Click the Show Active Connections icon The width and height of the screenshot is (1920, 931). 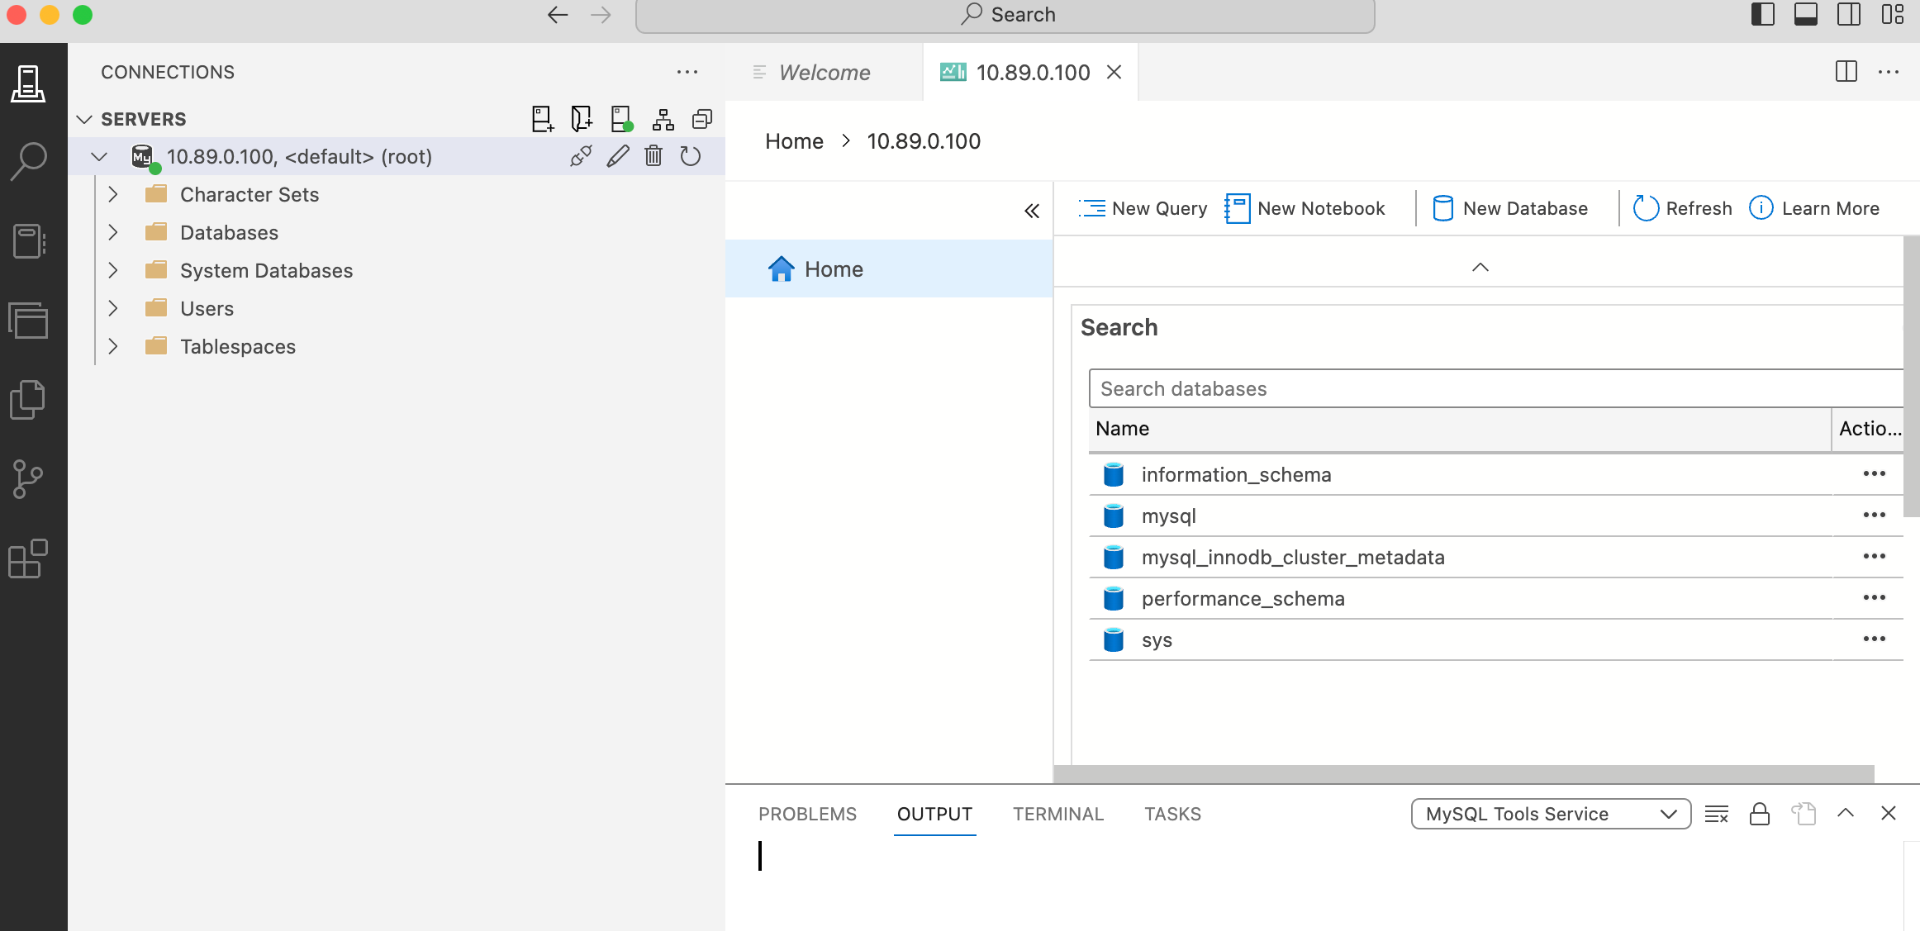tap(622, 119)
